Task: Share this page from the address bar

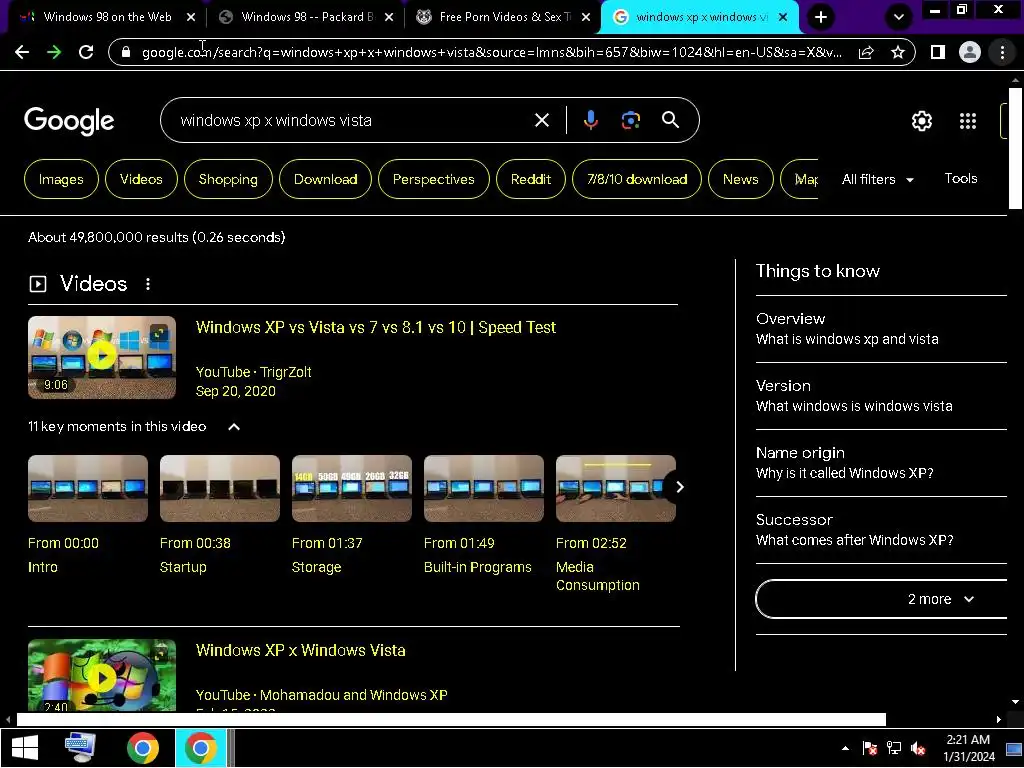Action: 866,52
